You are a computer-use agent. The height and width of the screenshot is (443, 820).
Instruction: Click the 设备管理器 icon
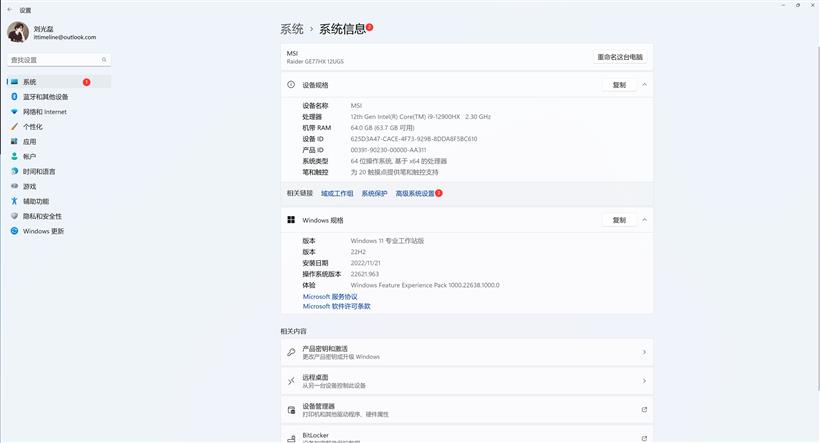click(x=291, y=410)
